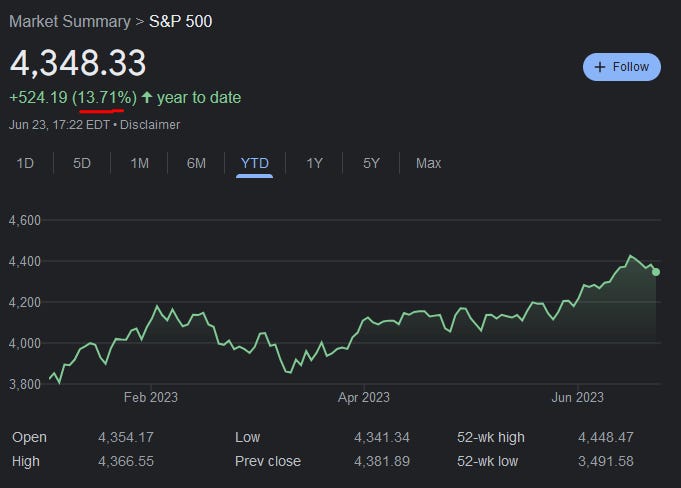681x488 pixels.
Task: Click the 4,200 y-axis label
Action: point(25,302)
